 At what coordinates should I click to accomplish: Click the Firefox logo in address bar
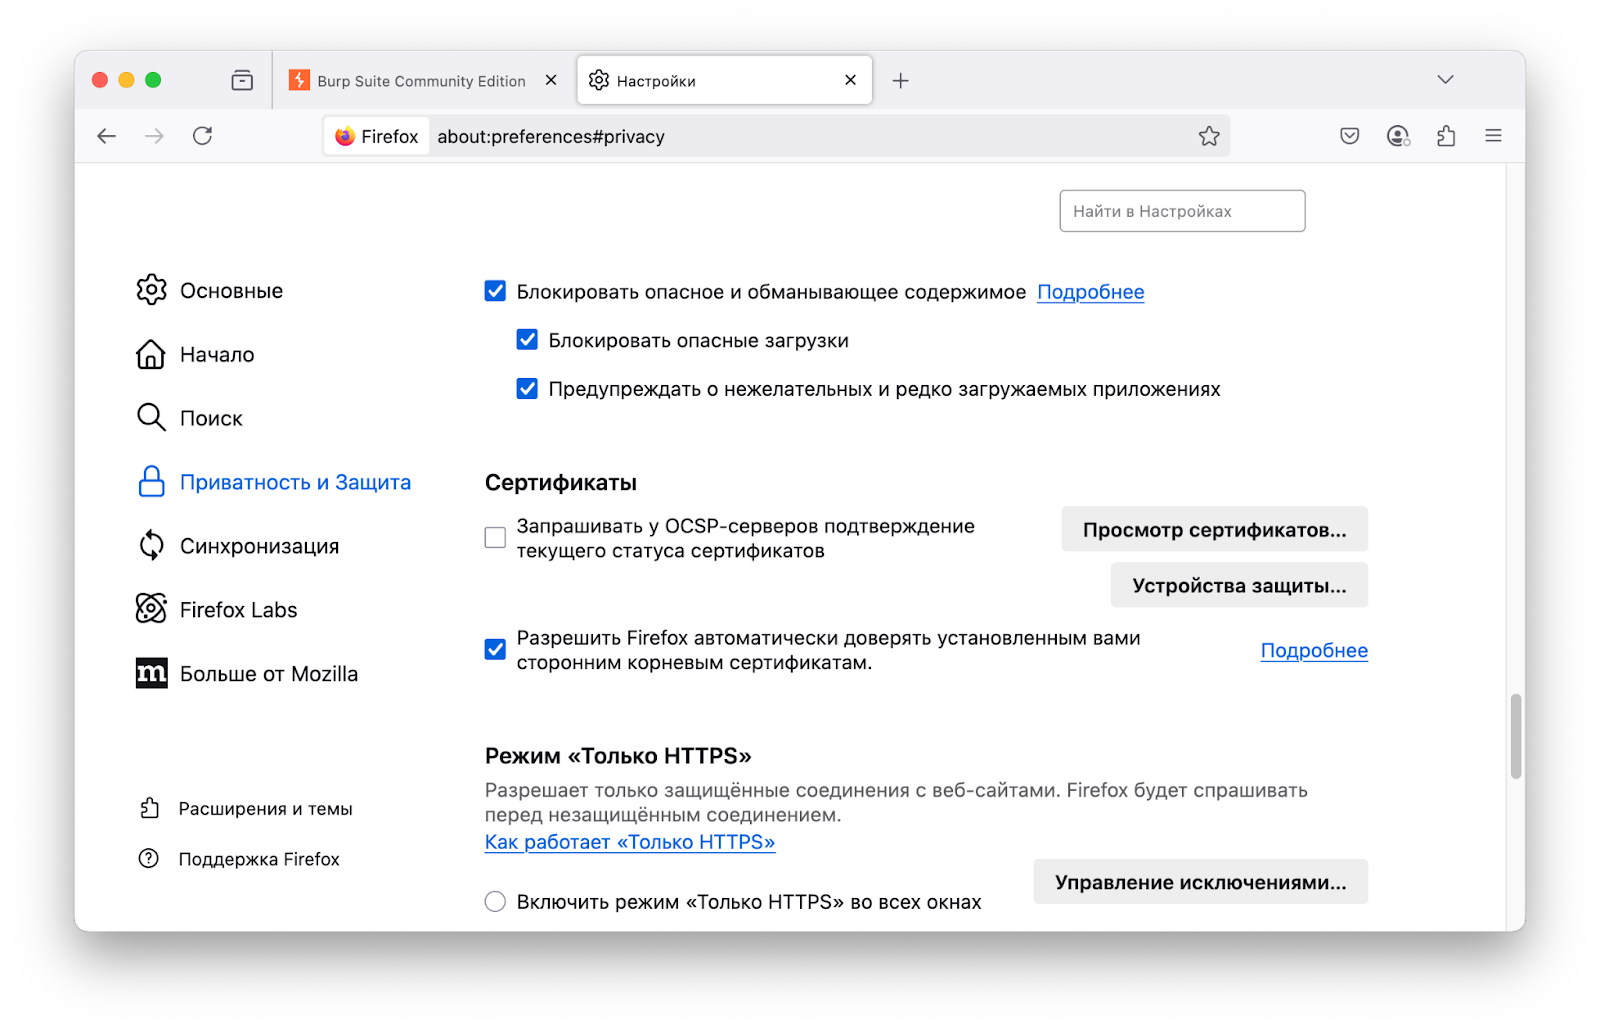coord(345,136)
